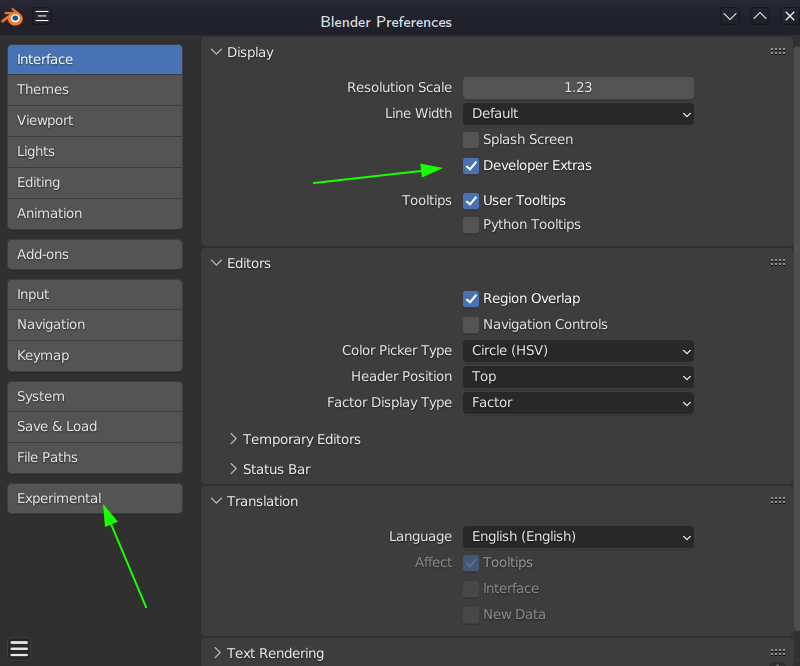Screen dimensions: 800x666
Task: Click the Translation panel drag handle
Action: [x=778, y=501]
